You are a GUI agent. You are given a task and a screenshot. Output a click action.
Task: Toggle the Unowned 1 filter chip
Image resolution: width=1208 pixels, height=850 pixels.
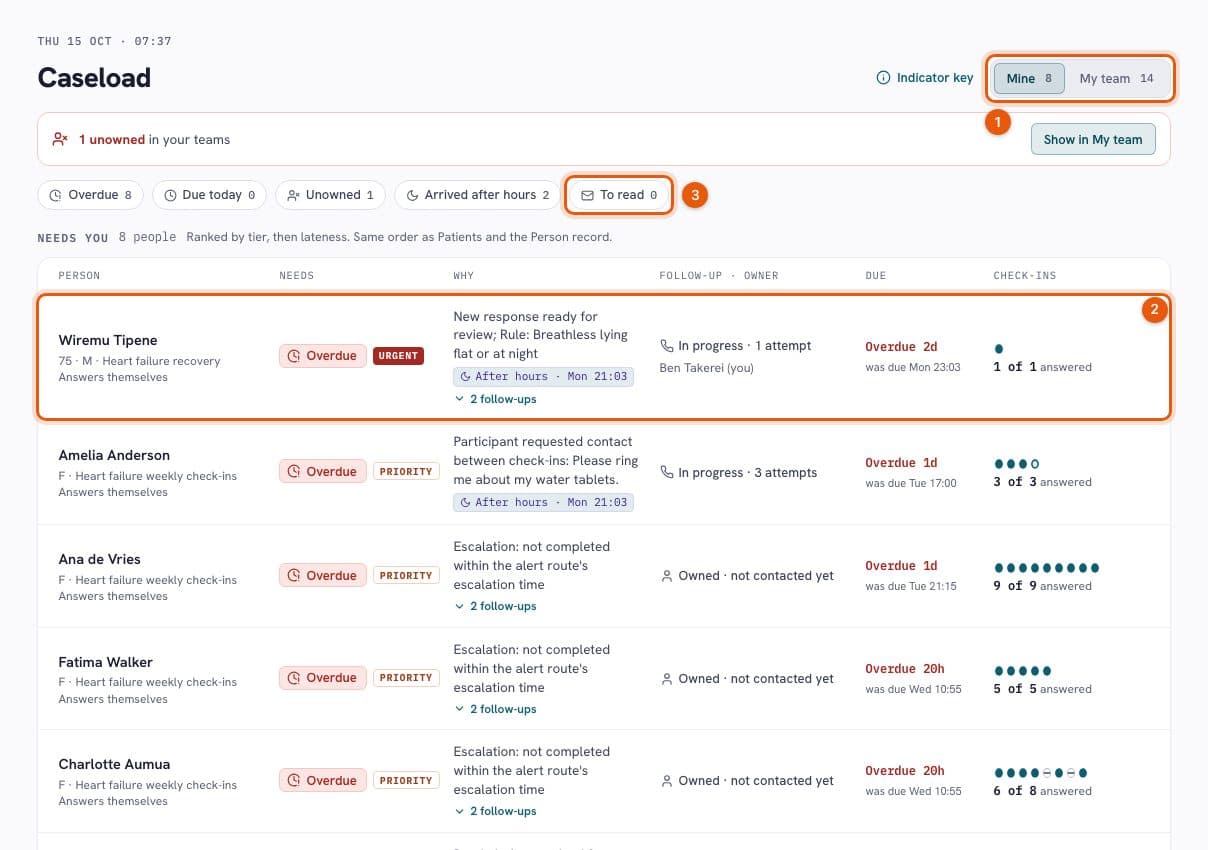330,195
